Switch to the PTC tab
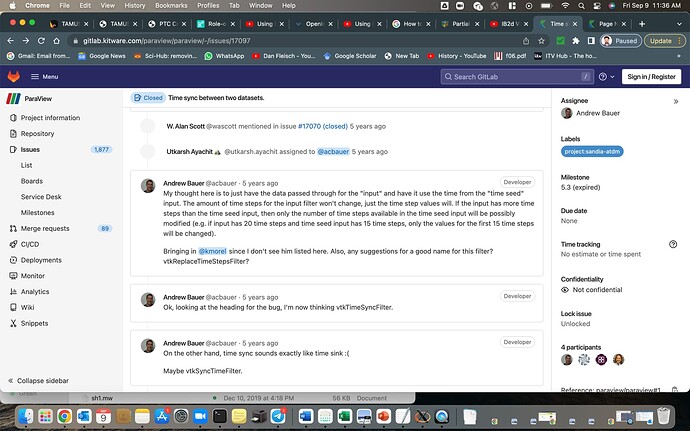The height and width of the screenshot is (431, 690). coord(166,24)
